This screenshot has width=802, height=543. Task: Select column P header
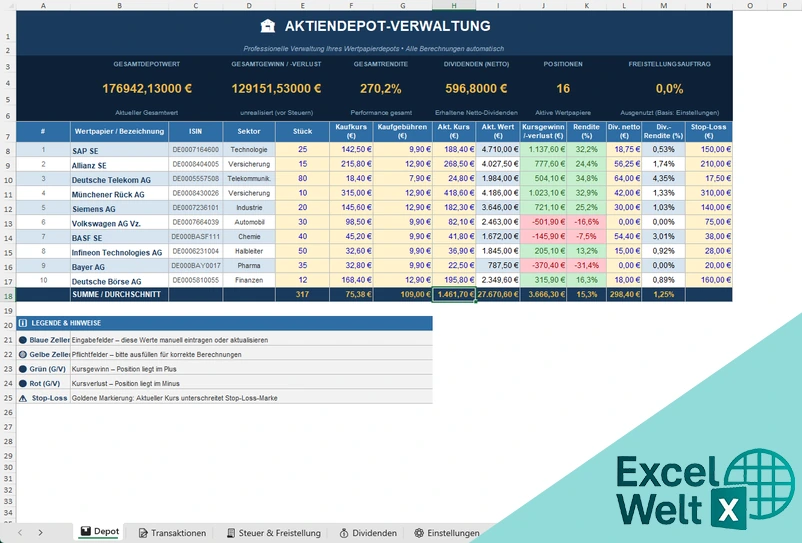tap(785, 5)
